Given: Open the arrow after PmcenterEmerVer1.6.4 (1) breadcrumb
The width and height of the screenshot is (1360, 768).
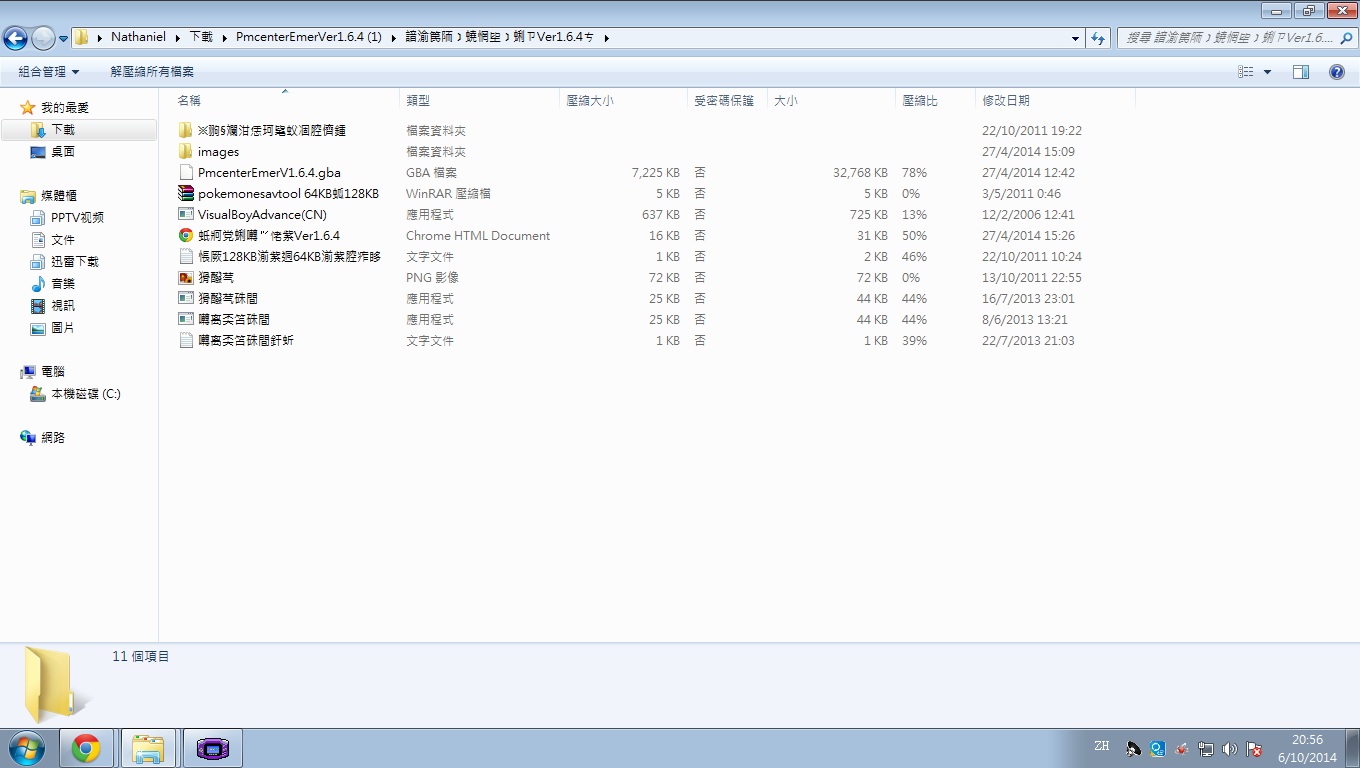Looking at the screenshot, I should coord(394,37).
